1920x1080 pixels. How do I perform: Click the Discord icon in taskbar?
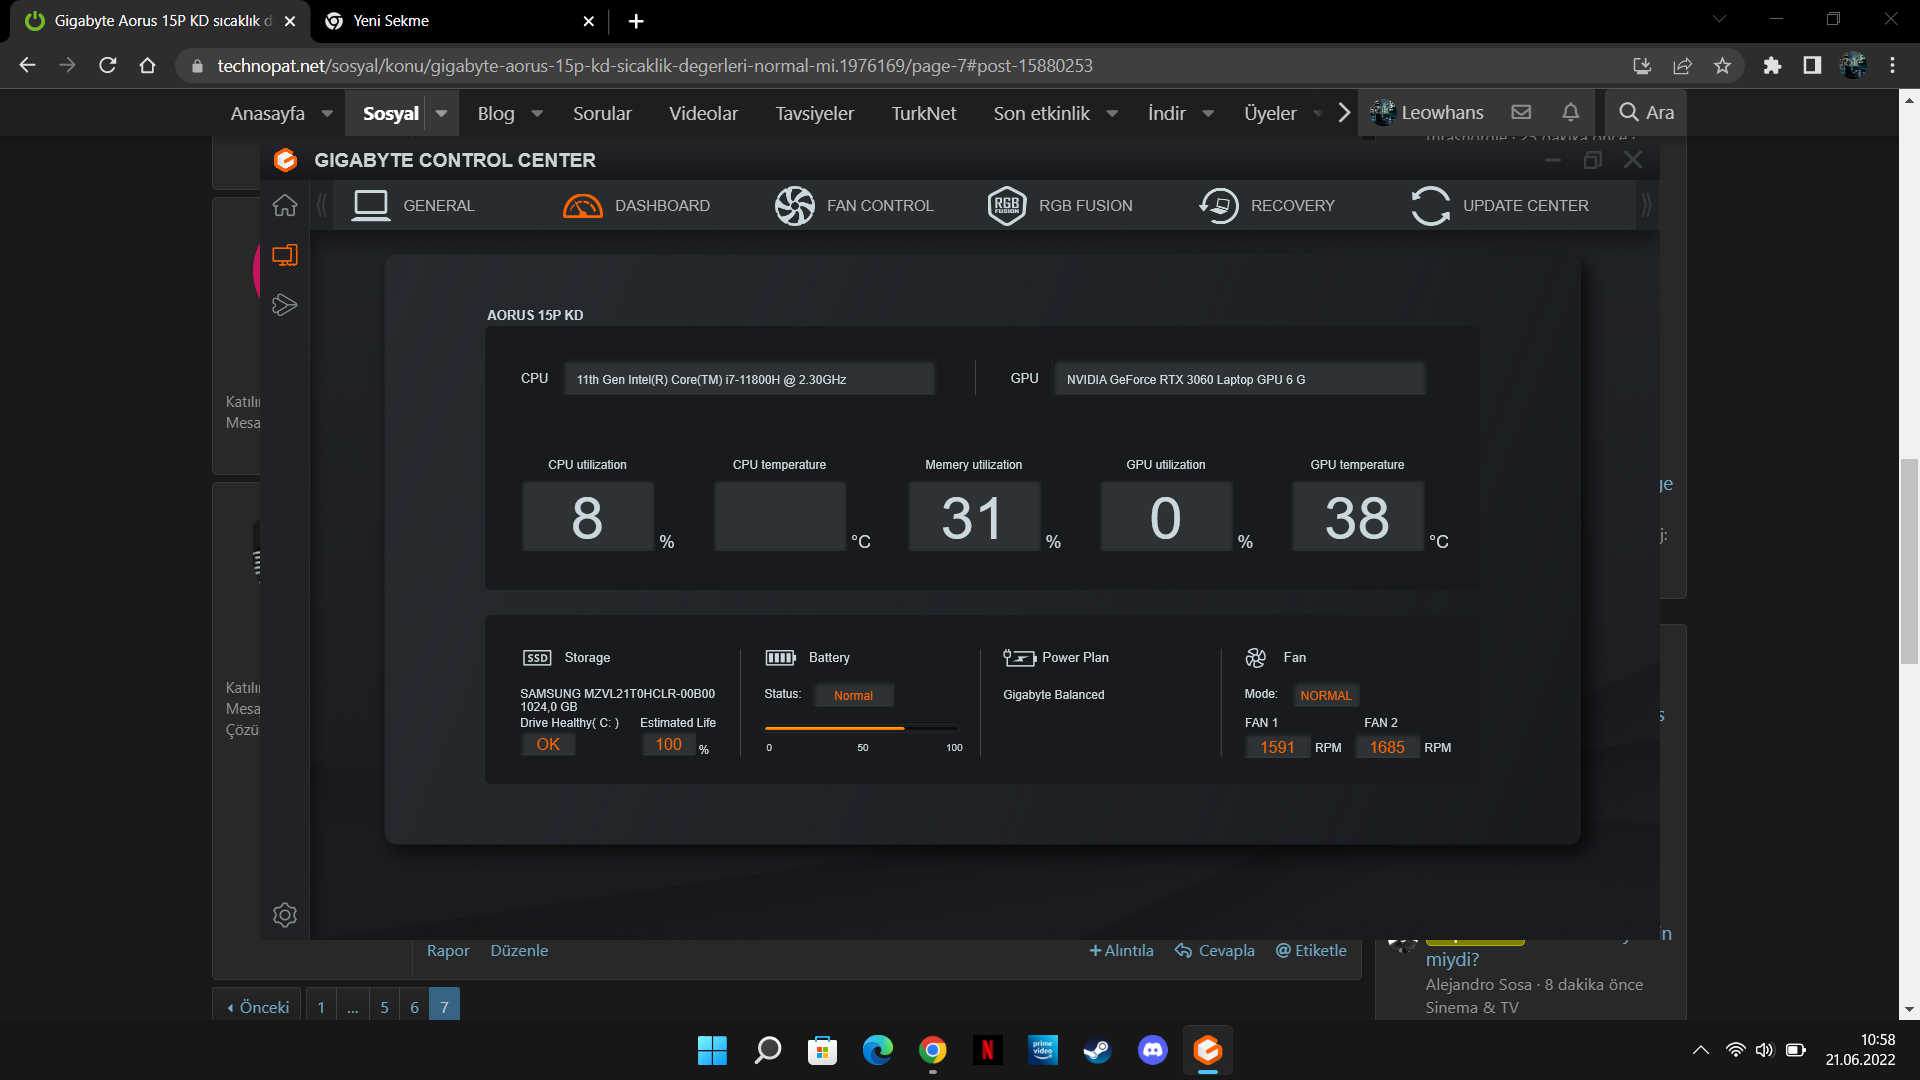(x=1152, y=1050)
